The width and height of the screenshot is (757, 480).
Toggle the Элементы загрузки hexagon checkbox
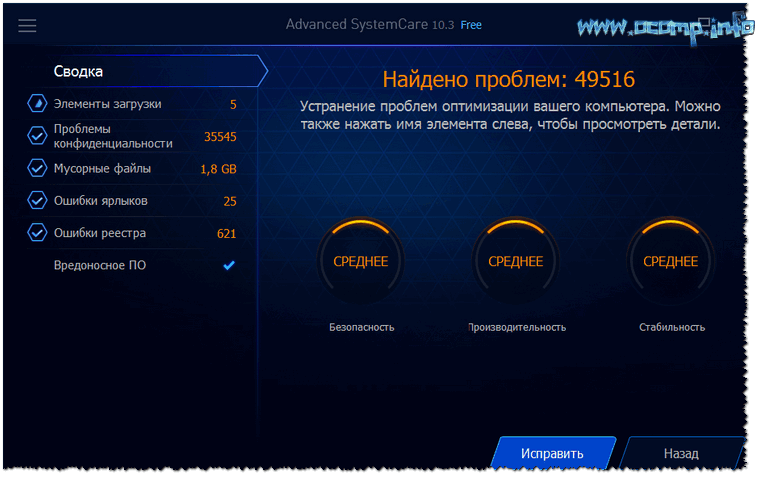point(37,103)
